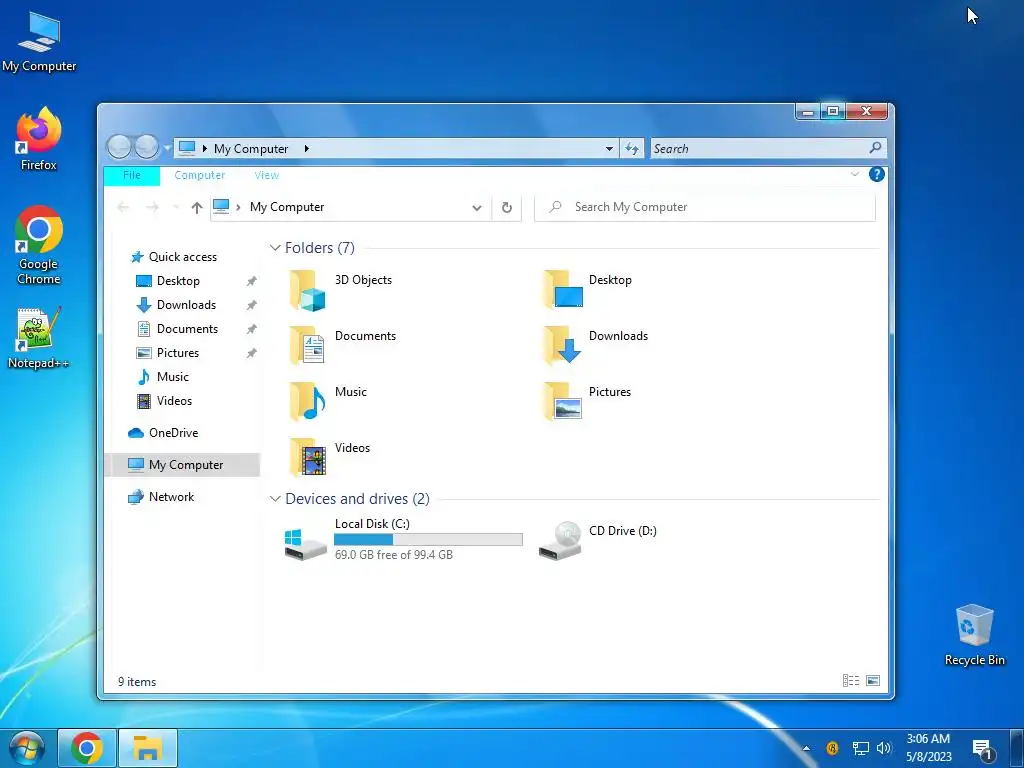Go up one folder level arrow

(197, 208)
